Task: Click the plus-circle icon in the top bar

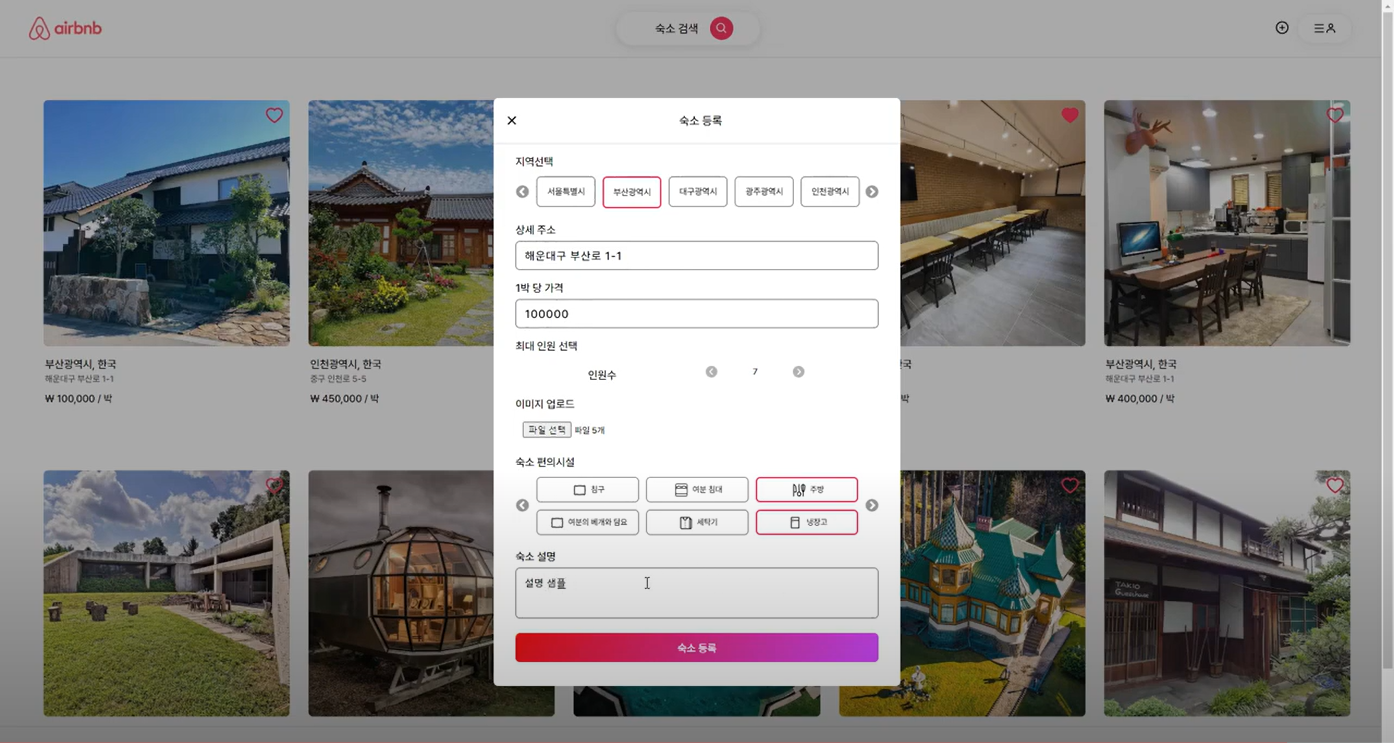Action: 1282,27
